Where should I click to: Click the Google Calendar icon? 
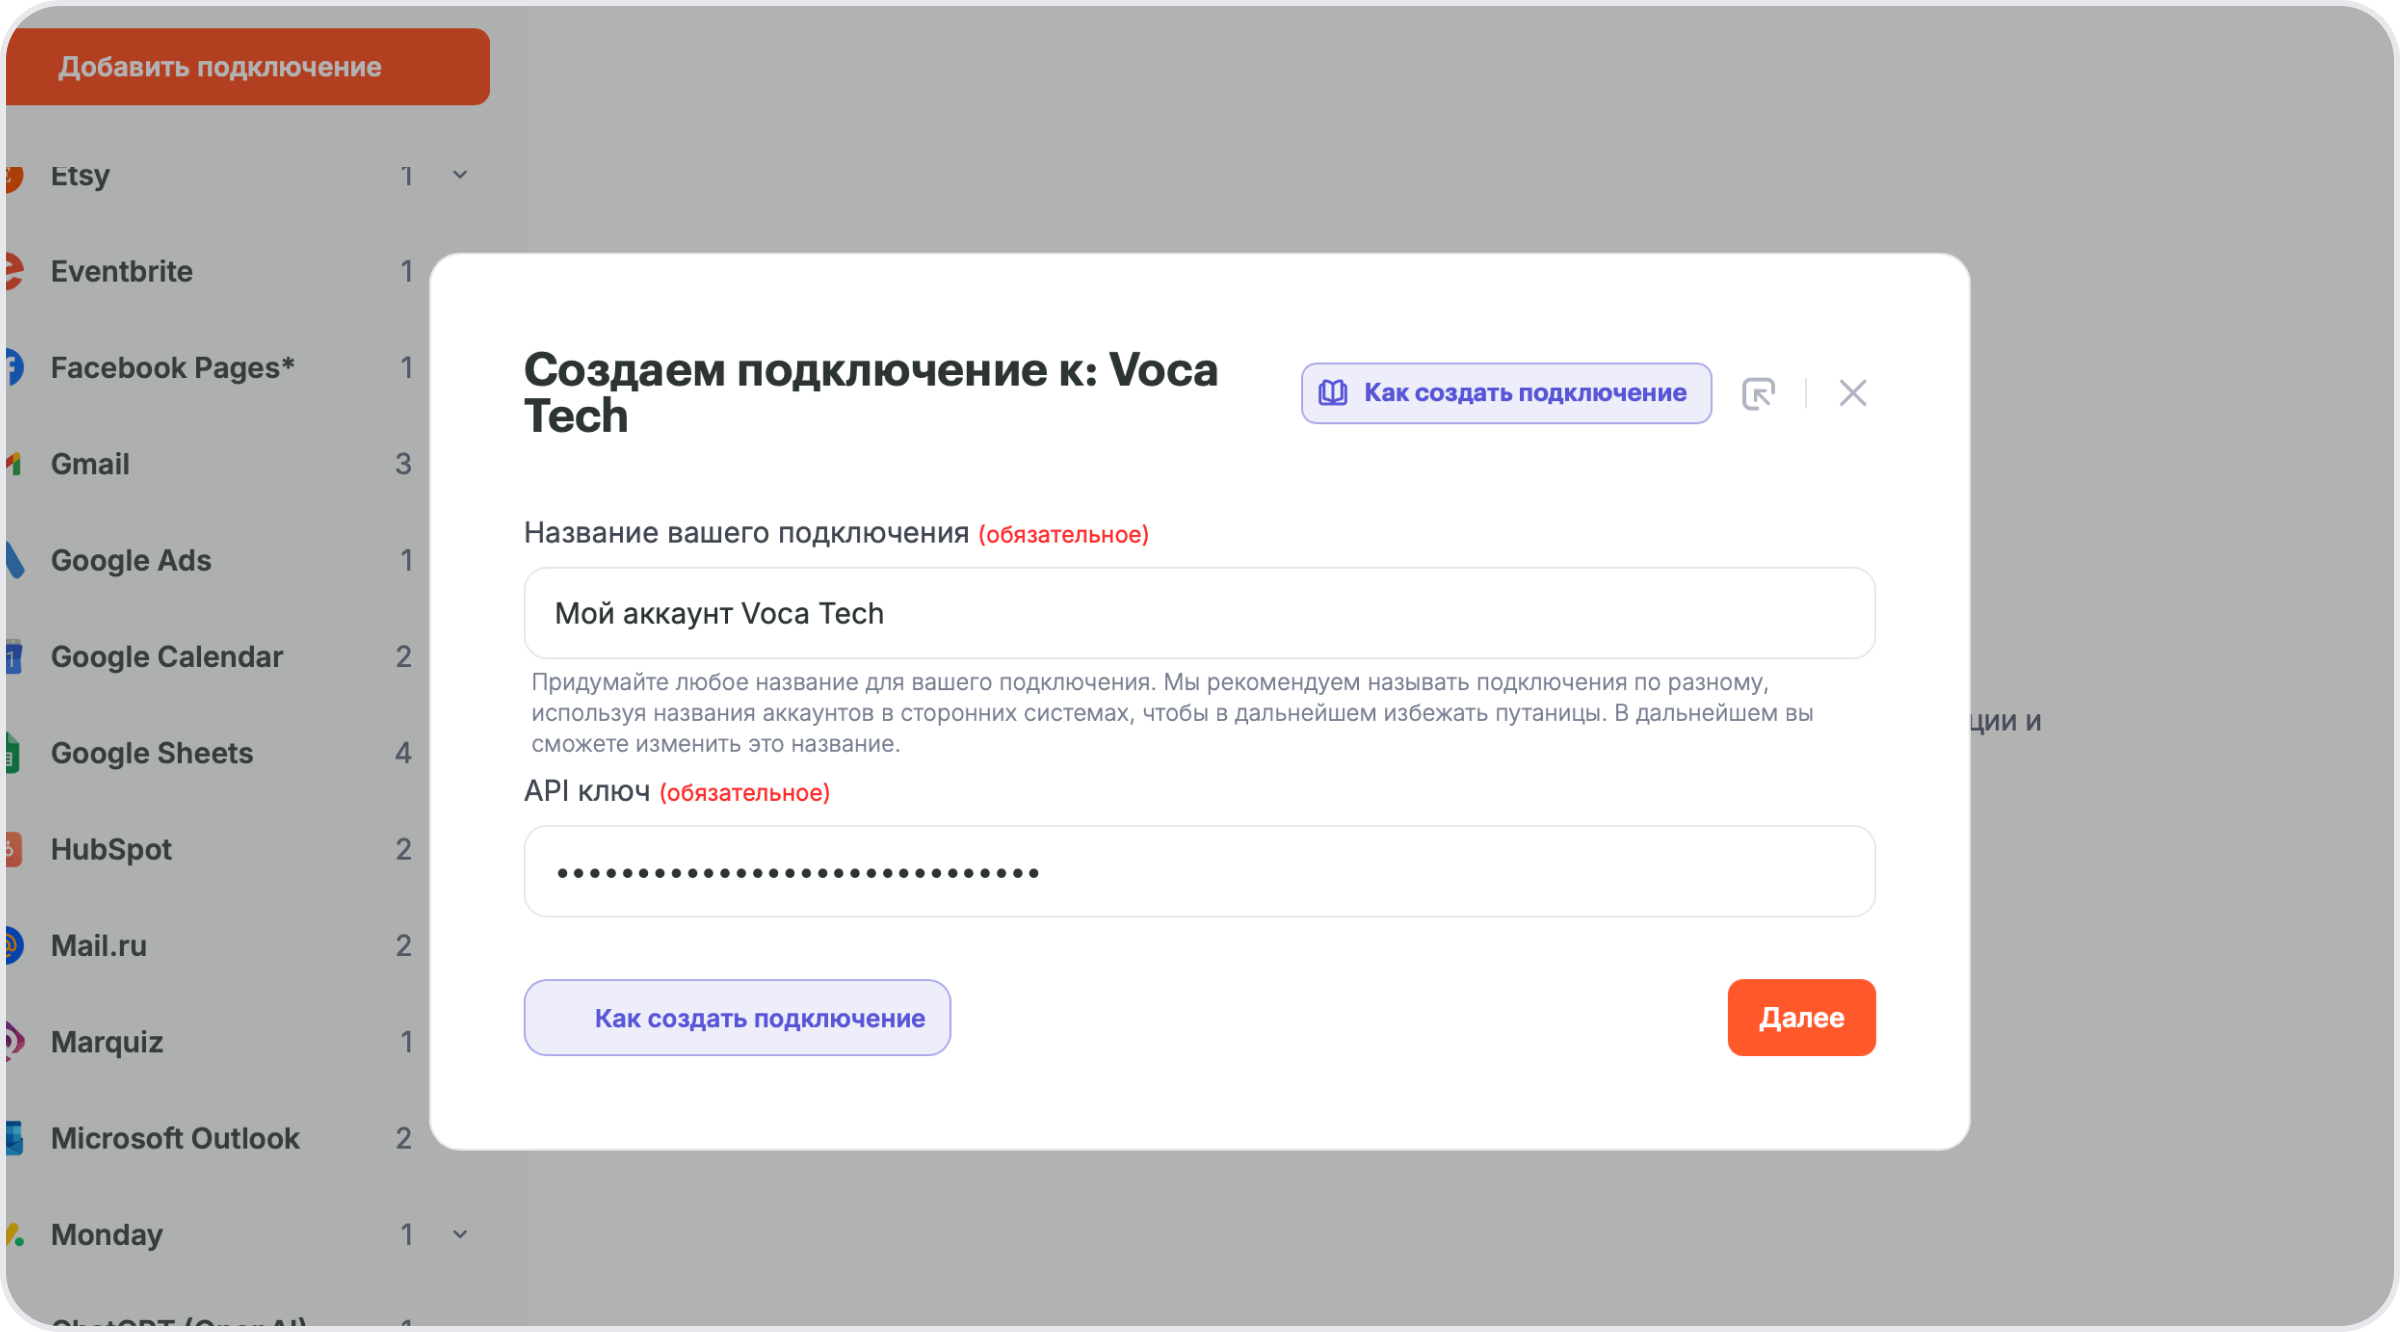tap(14, 657)
